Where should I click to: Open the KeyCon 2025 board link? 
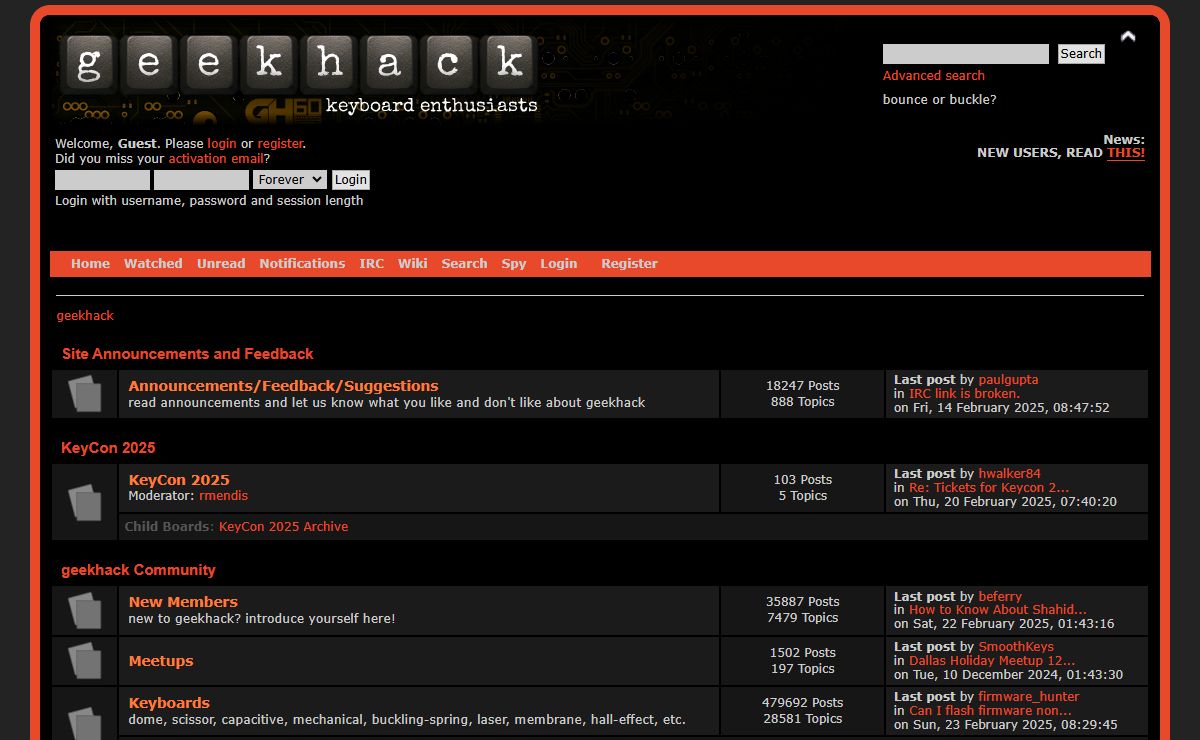click(x=179, y=480)
